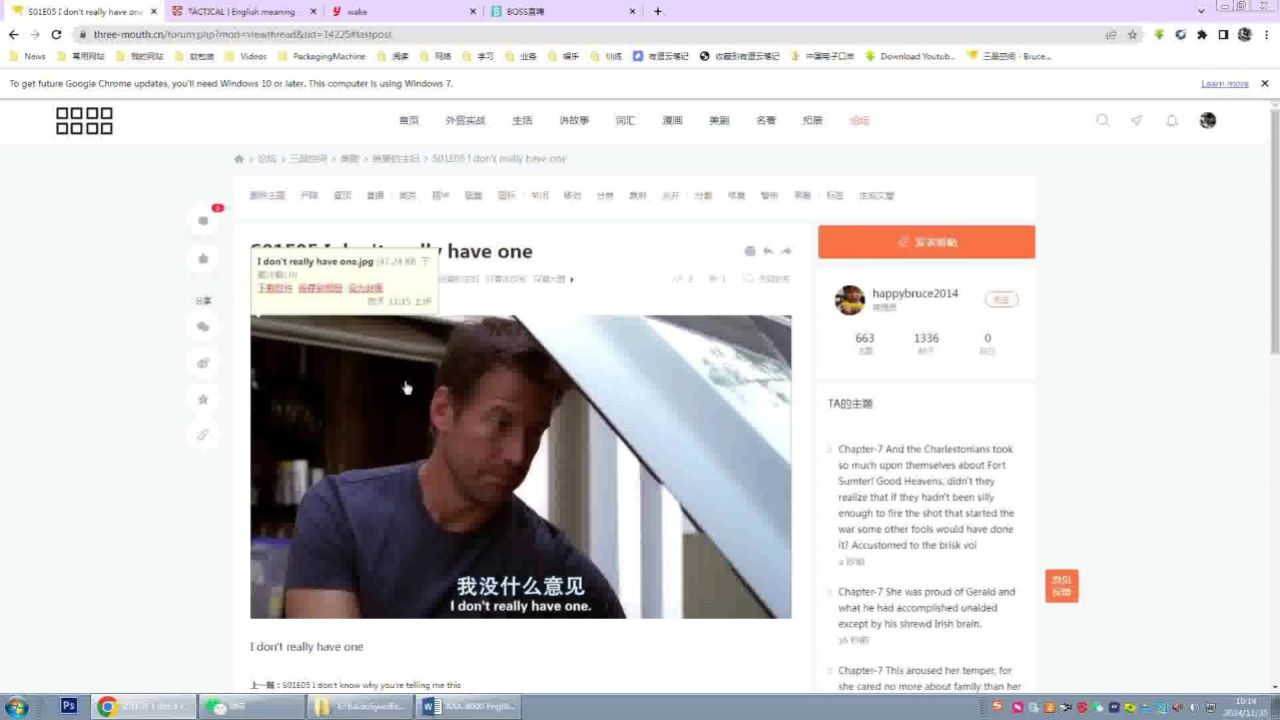
Task: Click the share page icon in address bar
Action: click(x=1111, y=34)
